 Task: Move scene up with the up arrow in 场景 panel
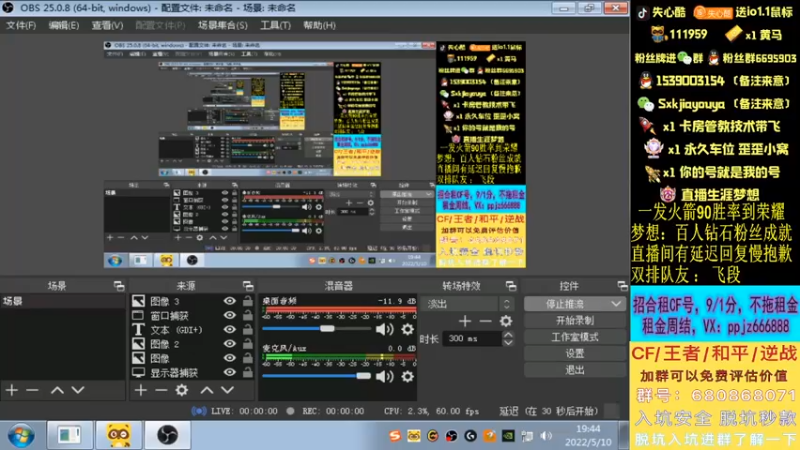[x=57, y=390]
